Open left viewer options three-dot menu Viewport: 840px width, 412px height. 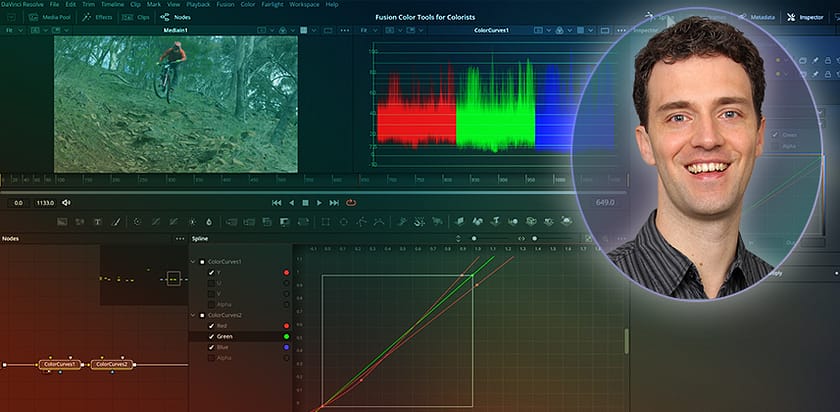click(345, 31)
